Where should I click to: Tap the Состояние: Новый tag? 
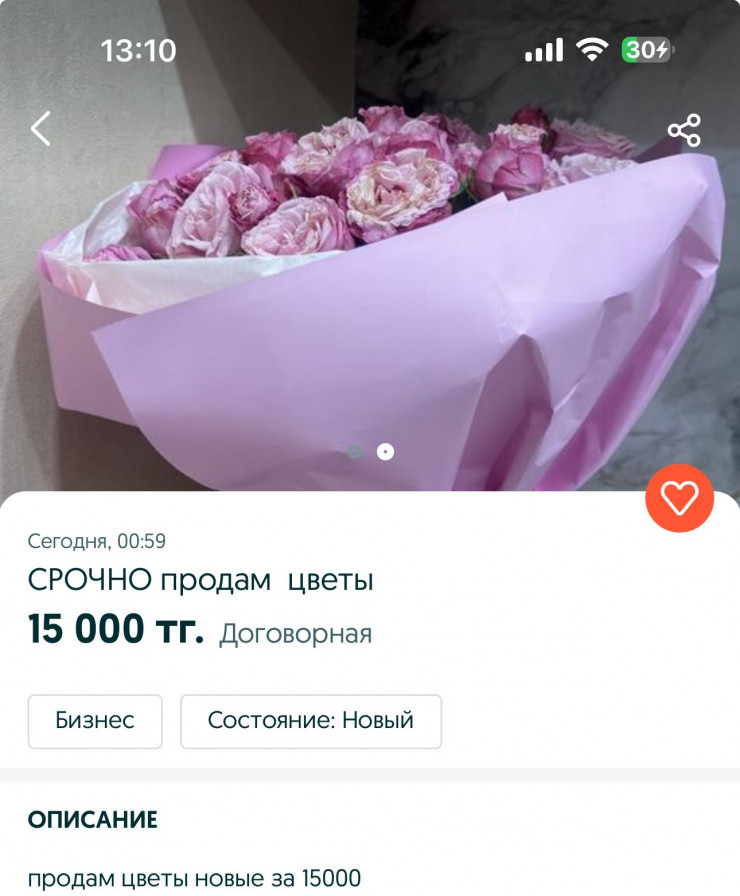(311, 721)
